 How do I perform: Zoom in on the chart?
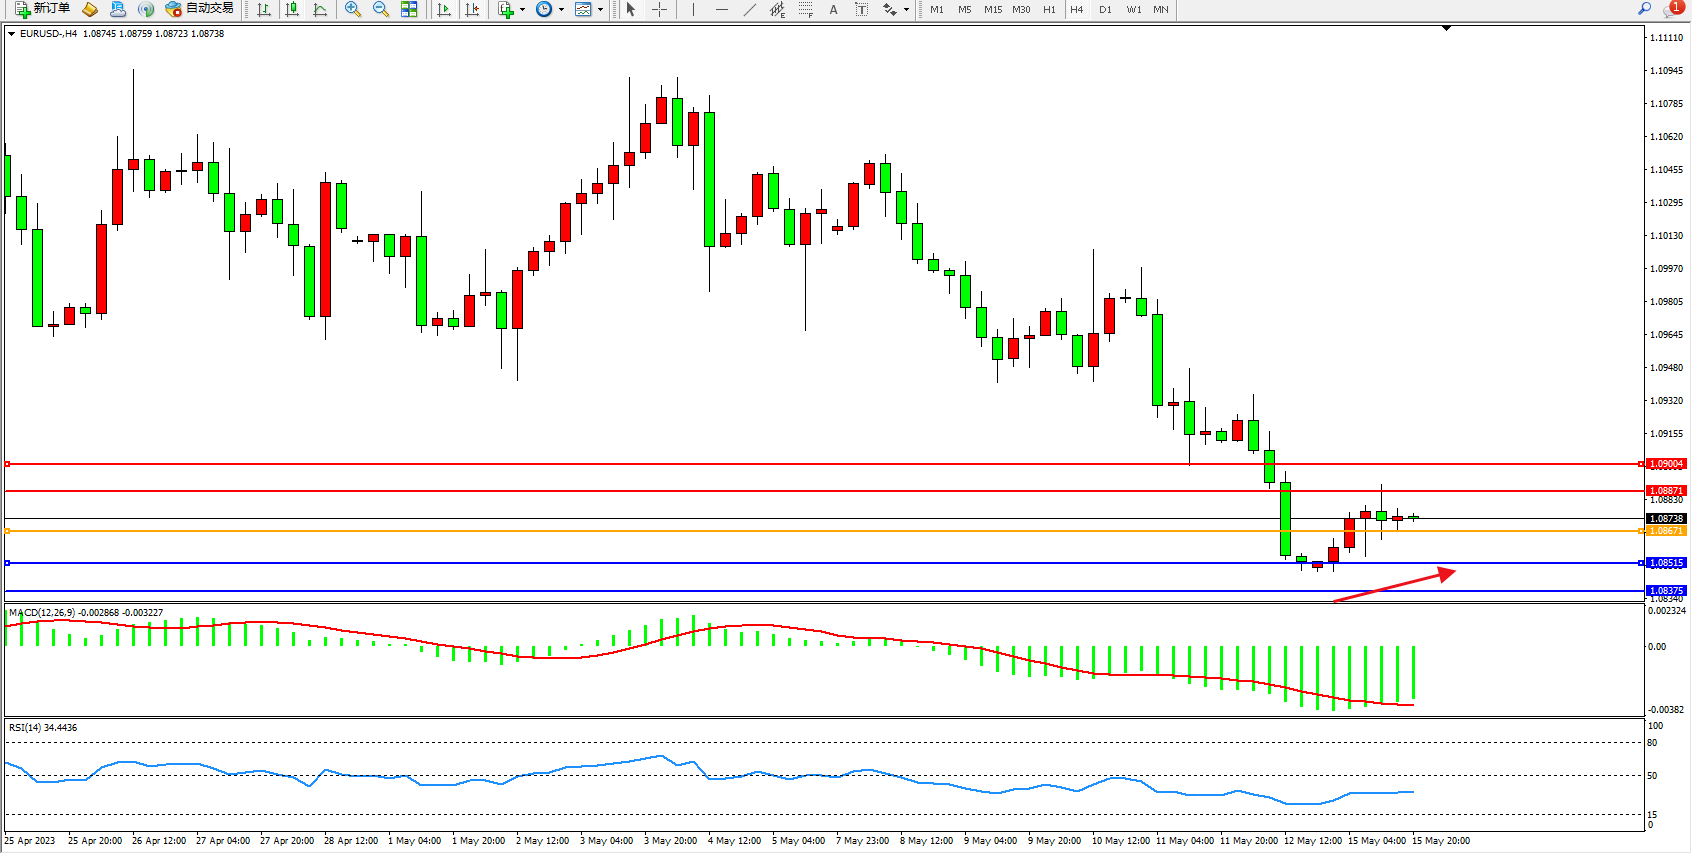[x=353, y=9]
